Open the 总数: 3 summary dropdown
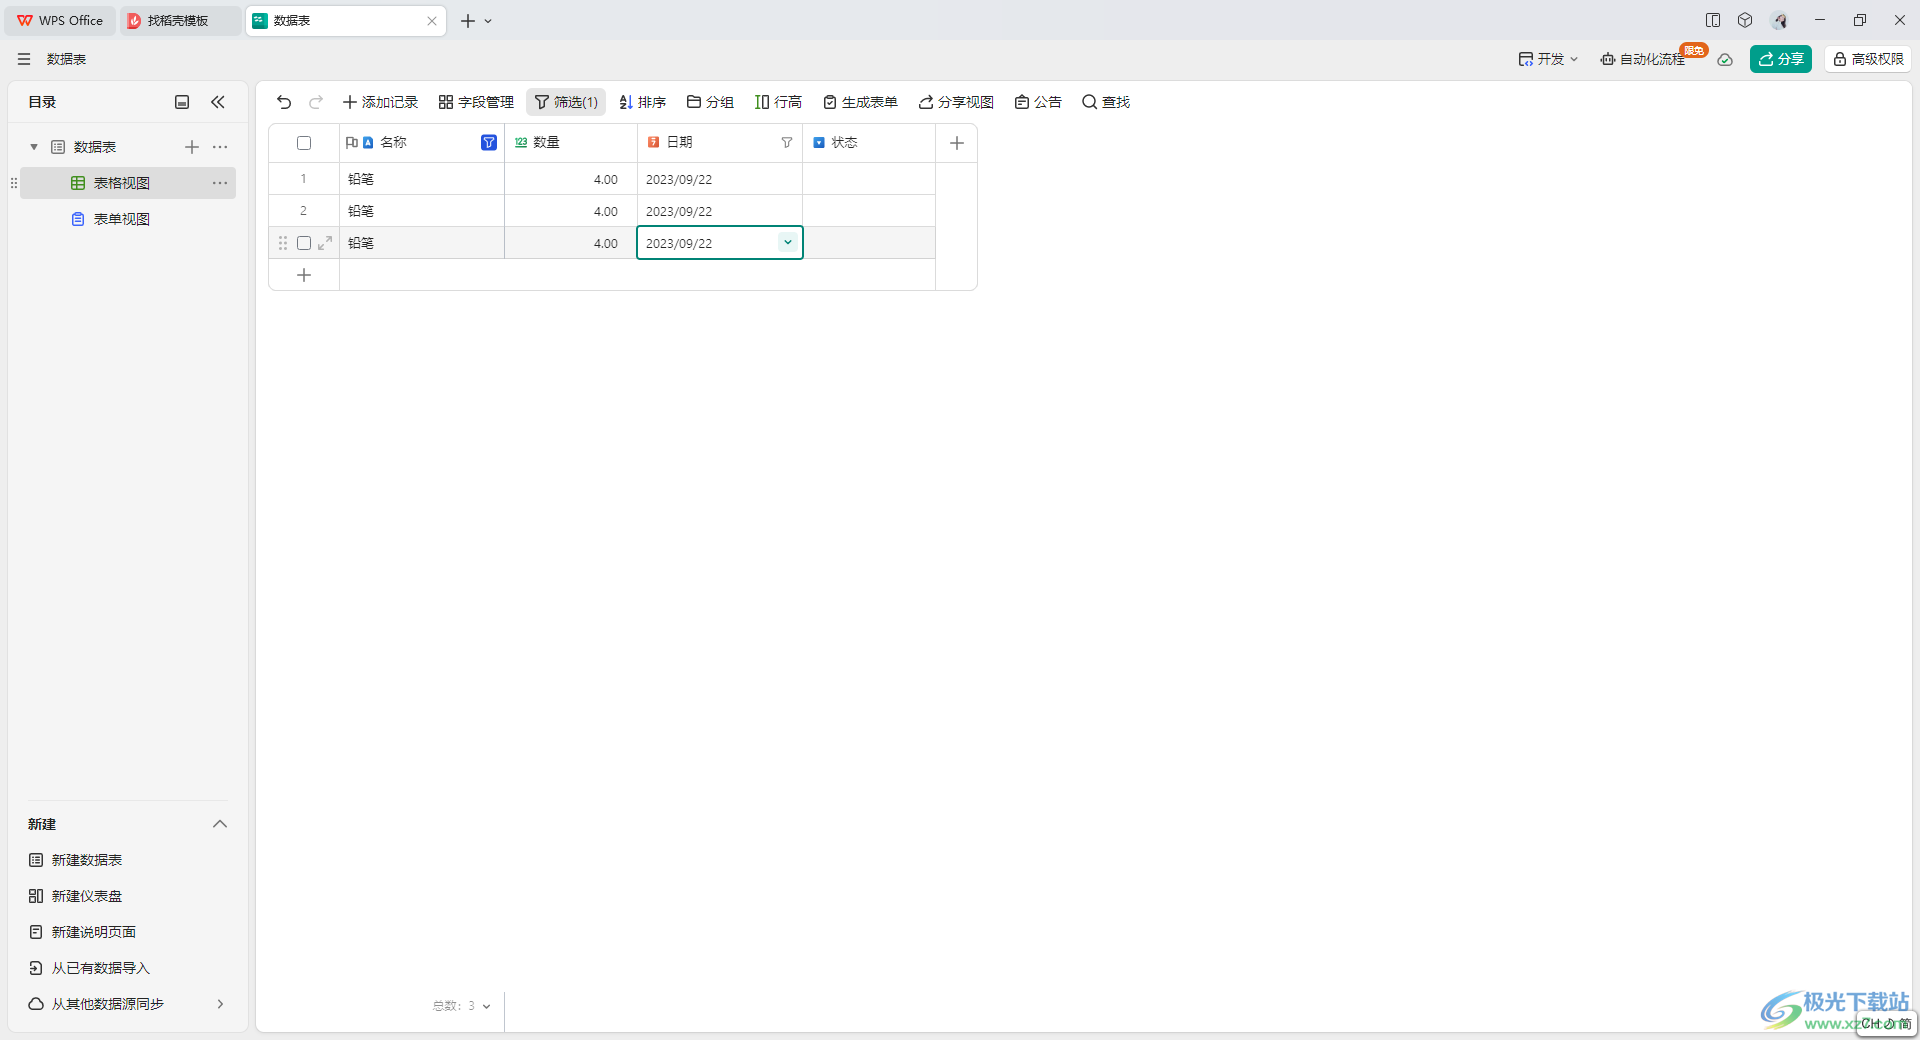Screen dimensions: 1920x1040 click(x=461, y=1006)
